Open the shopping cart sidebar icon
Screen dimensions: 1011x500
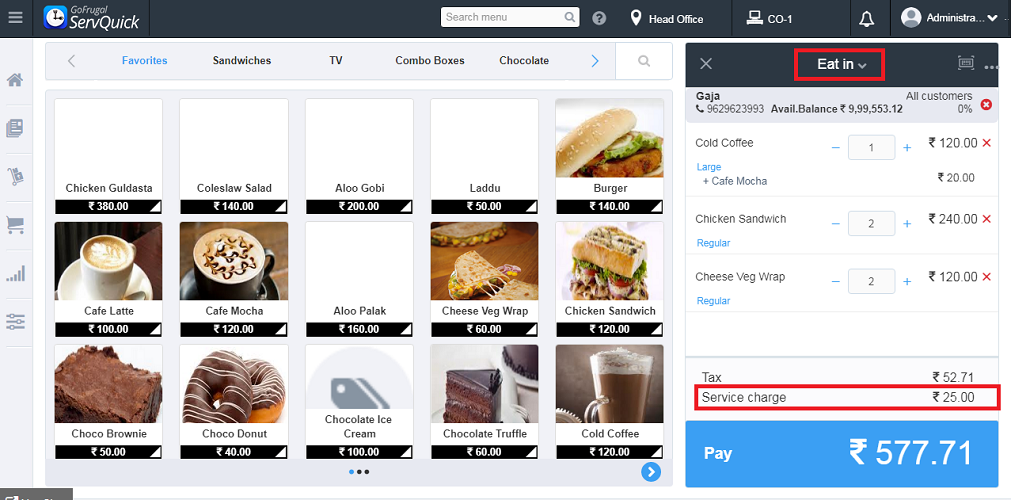pos(15,225)
